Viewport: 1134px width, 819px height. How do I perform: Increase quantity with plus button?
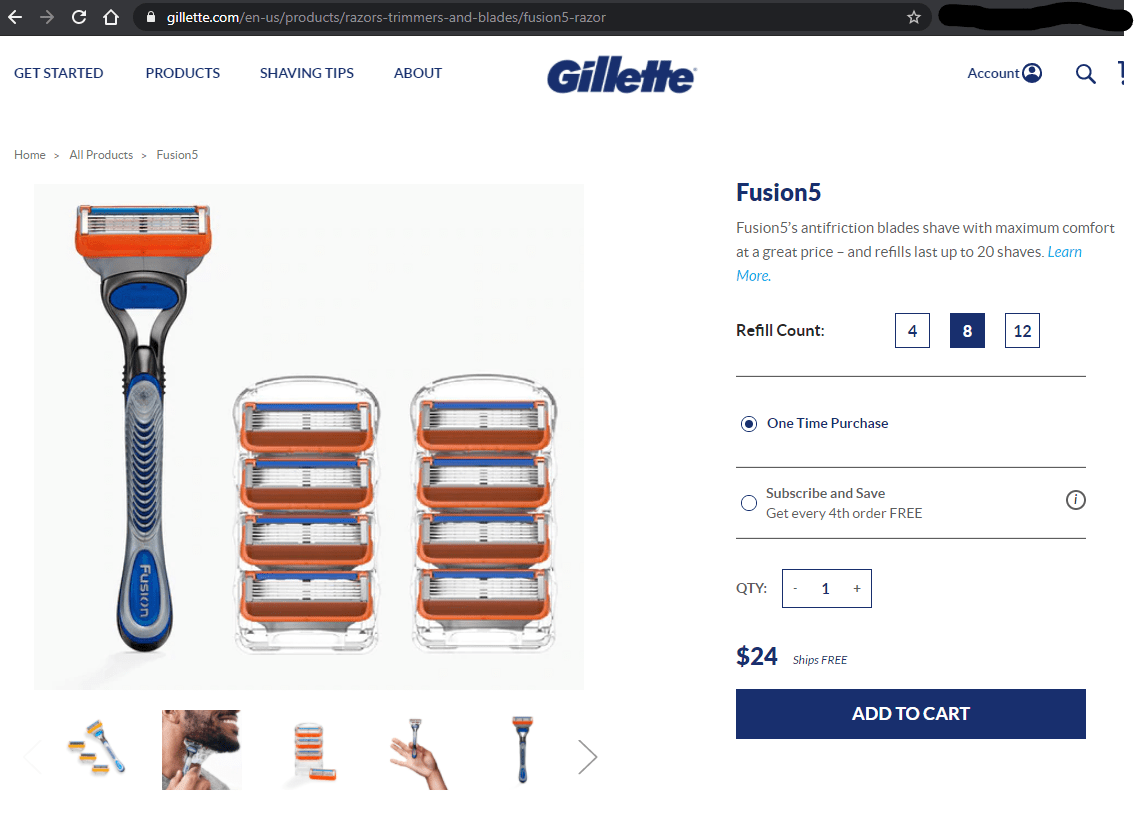click(x=856, y=588)
